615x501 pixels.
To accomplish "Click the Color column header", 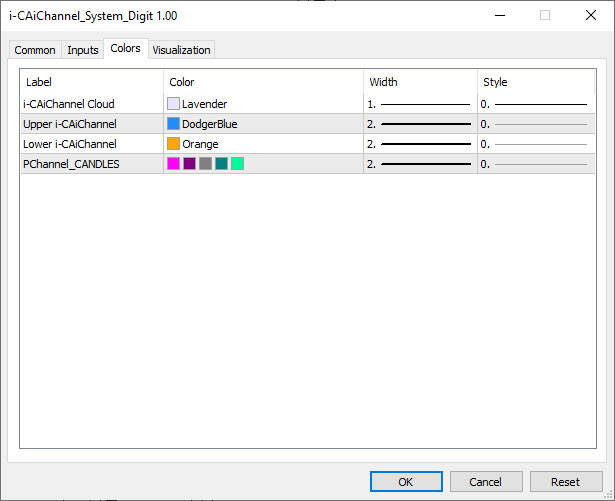I will (x=263, y=82).
